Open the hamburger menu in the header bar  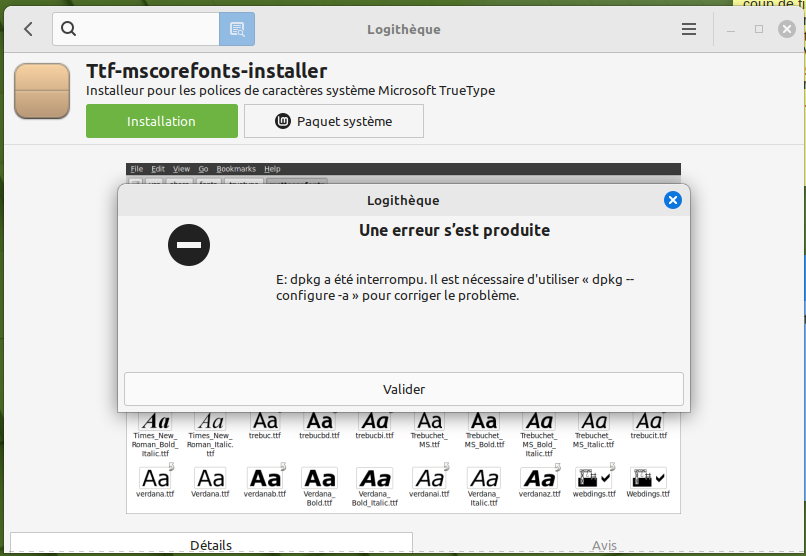(x=689, y=29)
